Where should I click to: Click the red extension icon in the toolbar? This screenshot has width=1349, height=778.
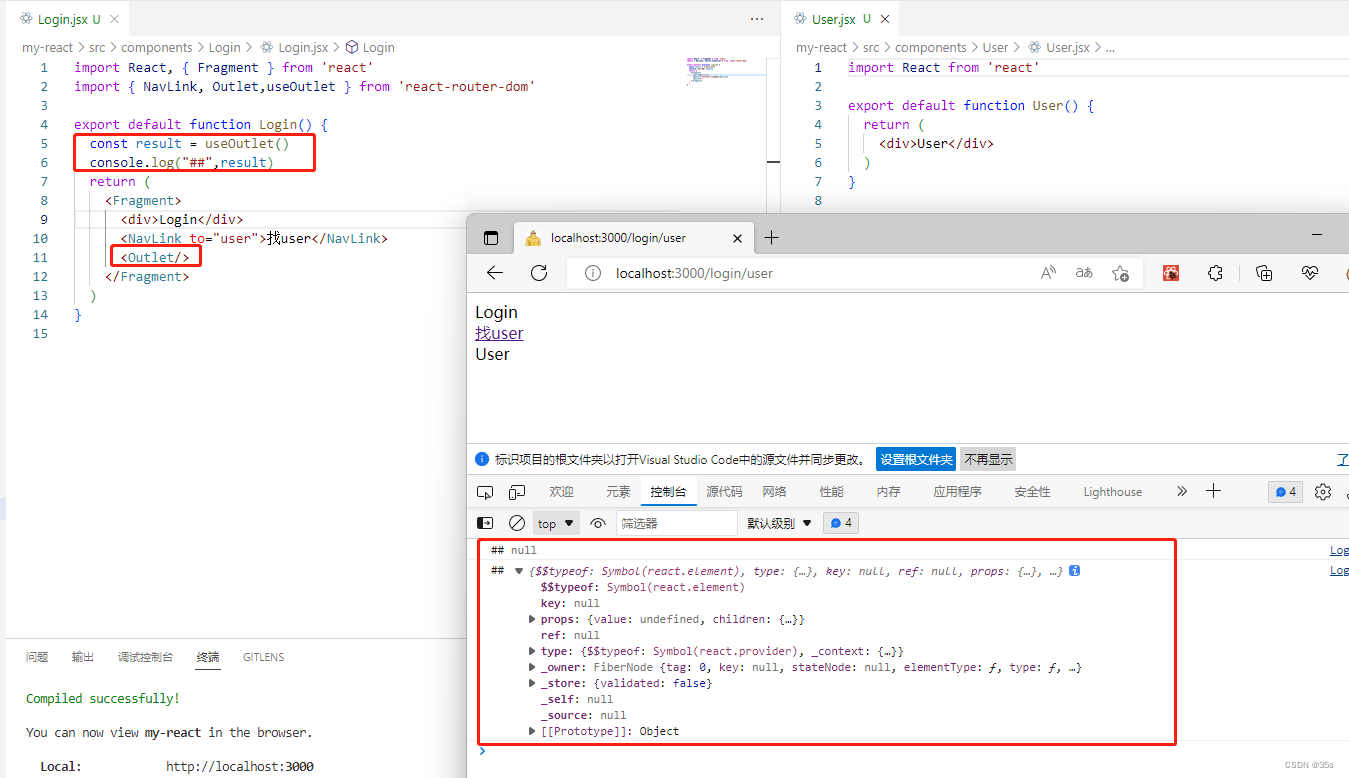point(1171,272)
